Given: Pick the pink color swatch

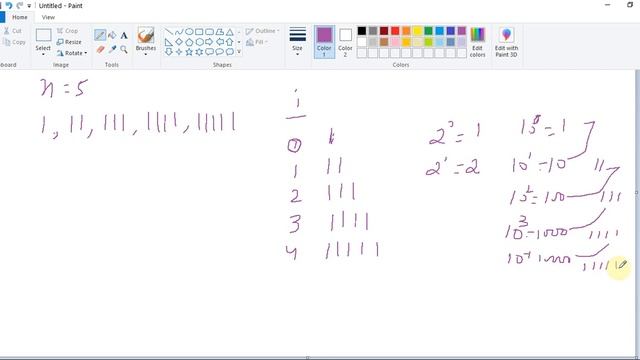Looking at the screenshot, I should [x=395, y=42].
